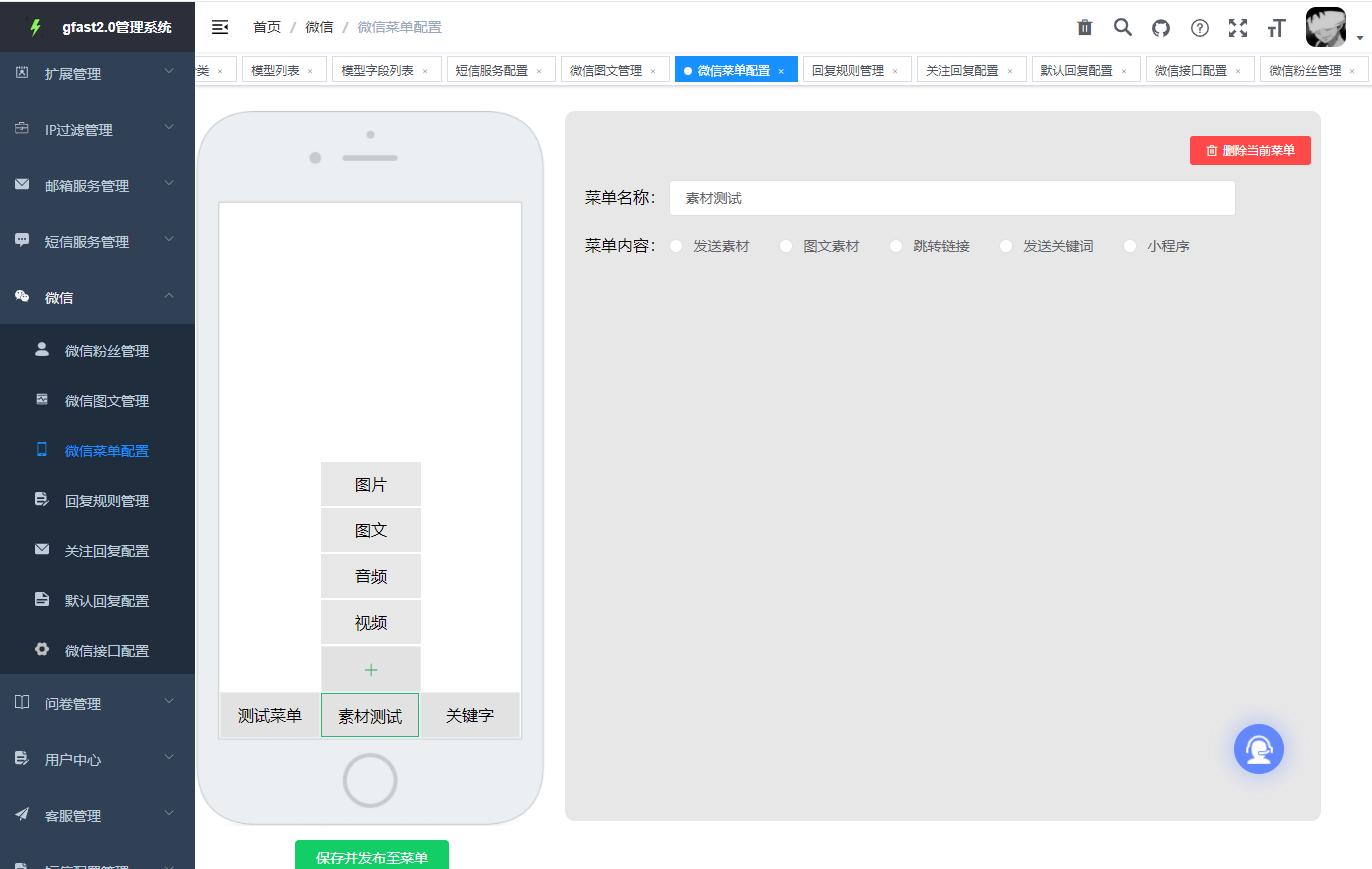Open the search magnifier in the header
Image resolution: width=1372 pixels, height=869 pixels.
(1123, 27)
